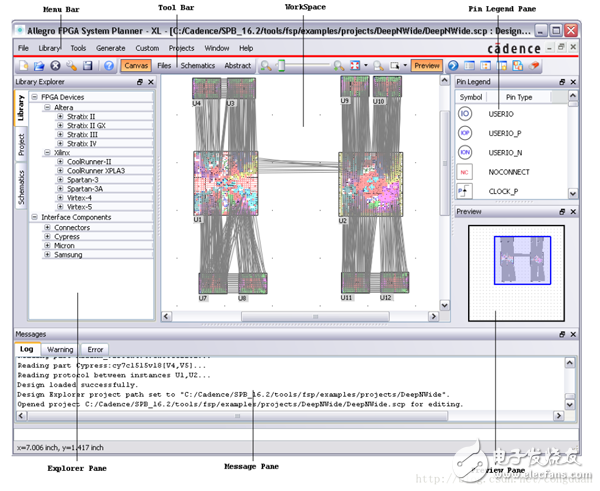Expand the Virtex-5 node
600x491 pixels.
tap(60, 207)
